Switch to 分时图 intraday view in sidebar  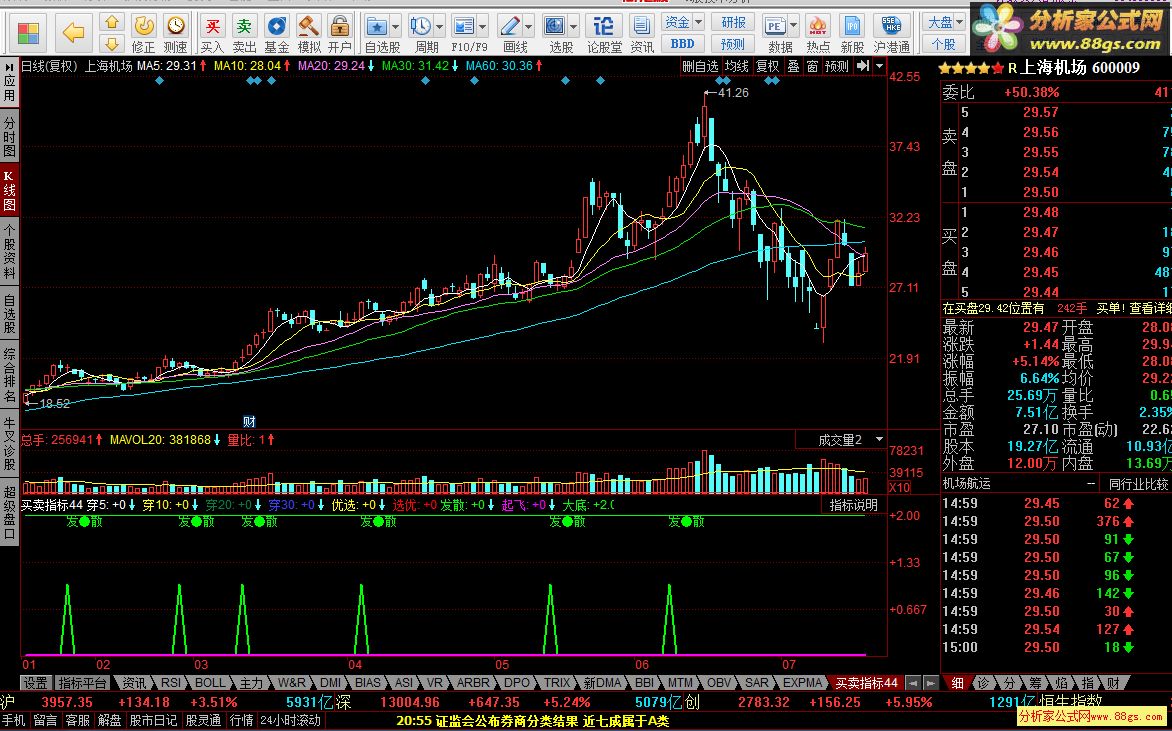pyautogui.click(x=9, y=136)
